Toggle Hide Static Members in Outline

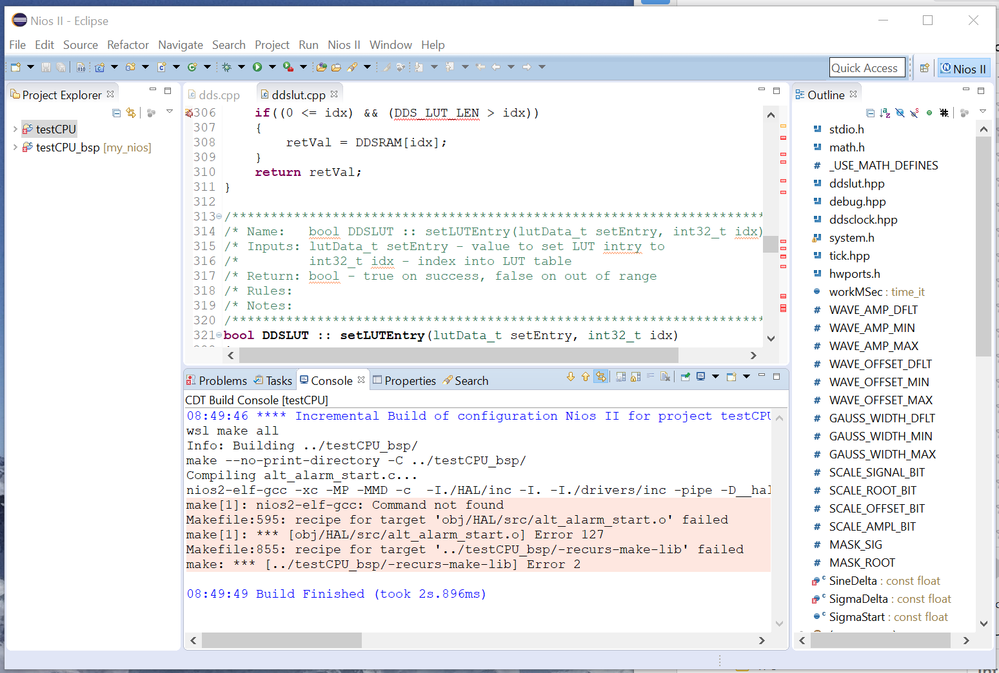coord(914,113)
